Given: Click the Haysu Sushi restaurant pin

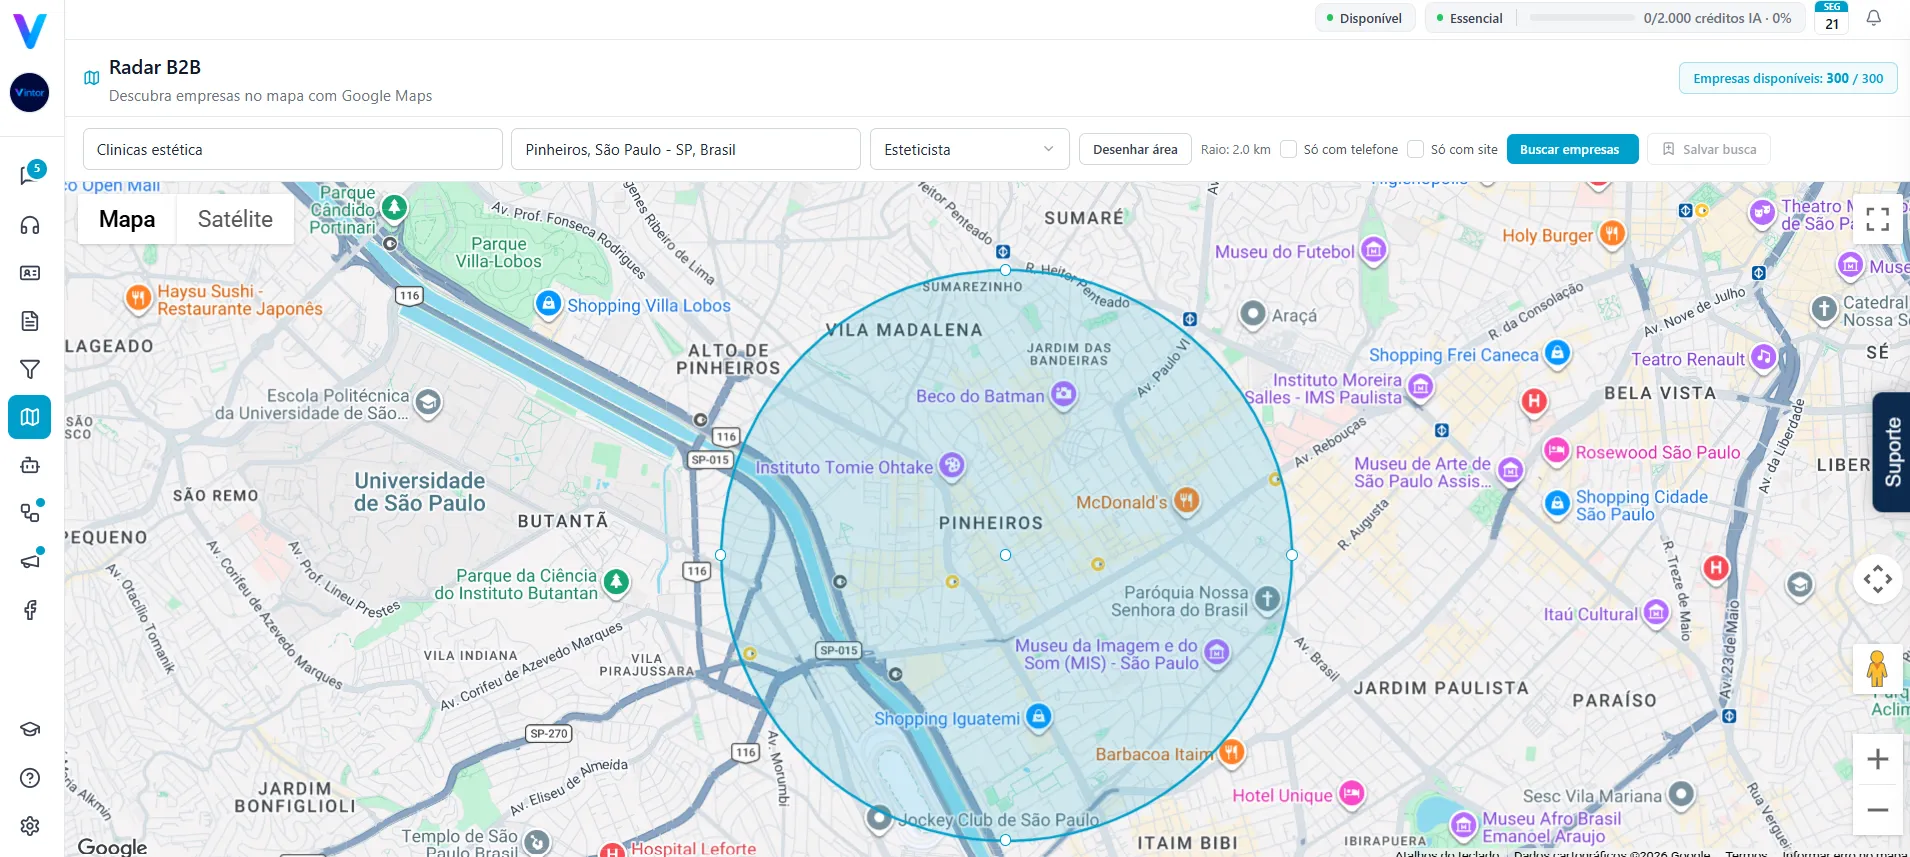Looking at the screenshot, I should coord(138,297).
